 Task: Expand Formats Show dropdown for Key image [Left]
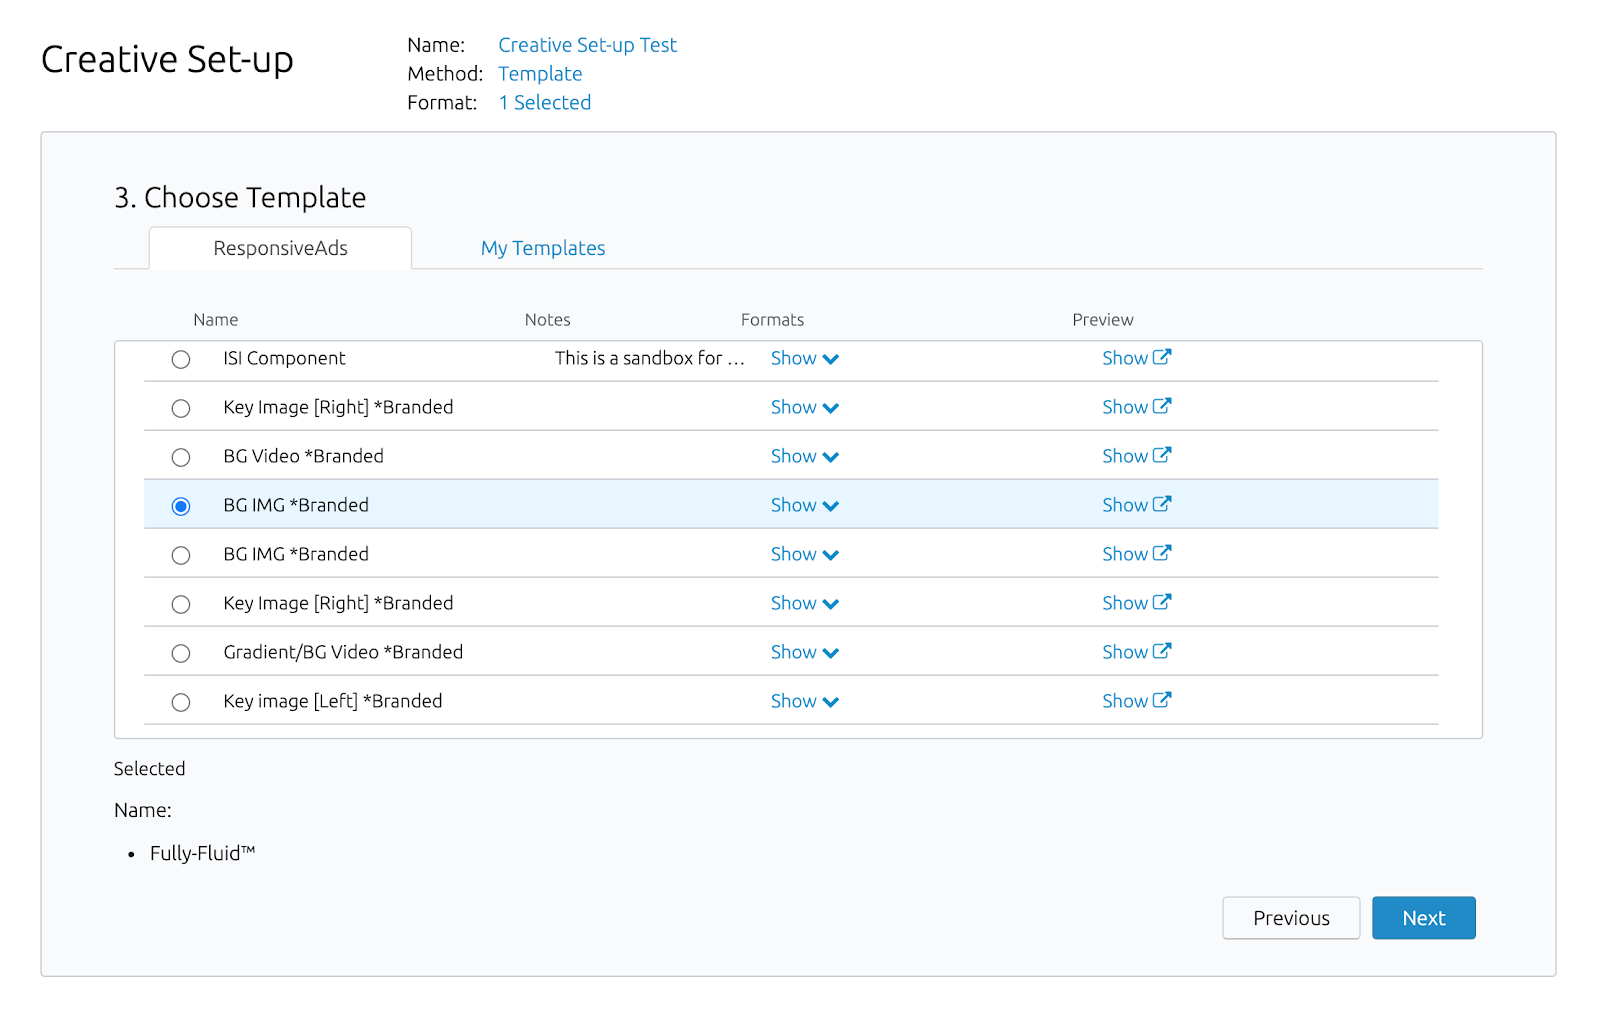(x=805, y=701)
